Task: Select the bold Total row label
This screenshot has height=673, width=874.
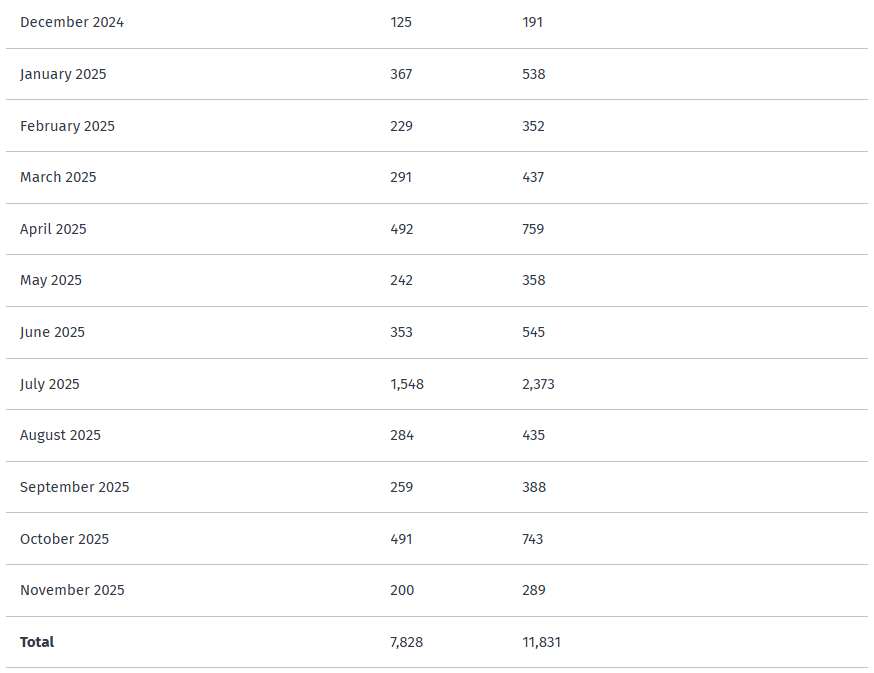Action: click(37, 642)
